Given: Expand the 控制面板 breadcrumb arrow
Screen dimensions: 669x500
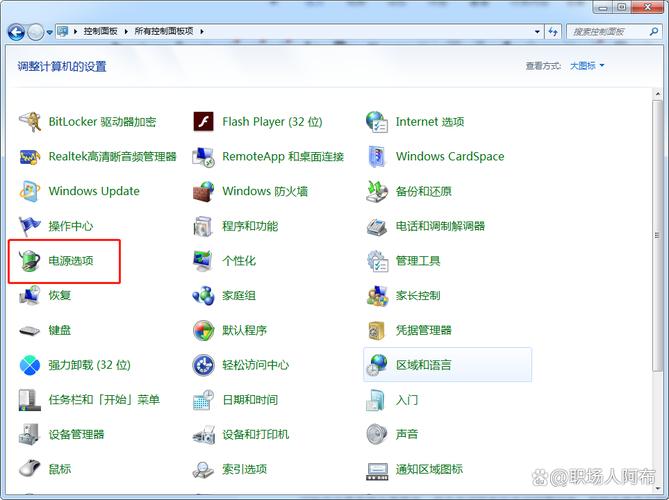Looking at the screenshot, I should (125, 32).
